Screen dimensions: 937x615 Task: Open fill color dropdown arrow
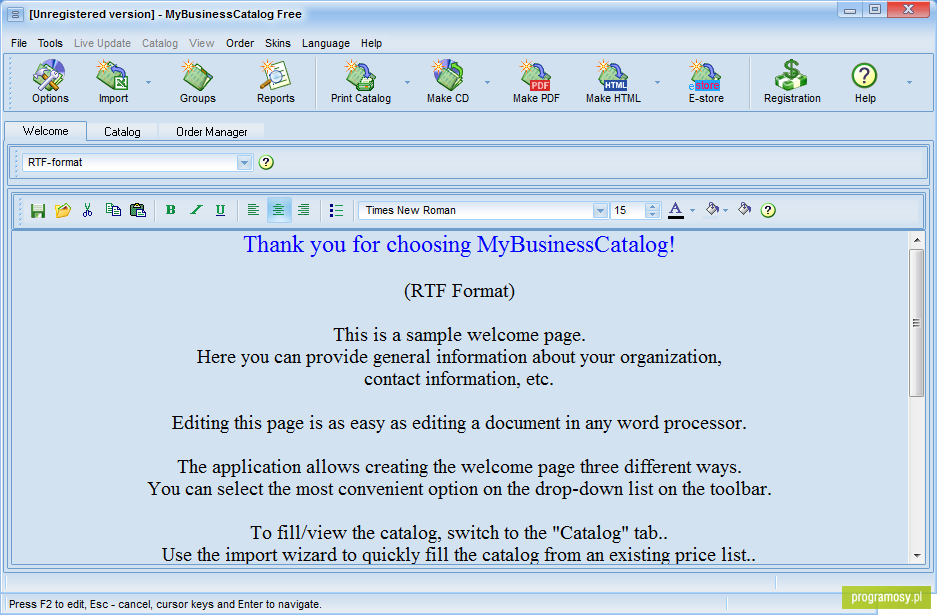(x=725, y=210)
